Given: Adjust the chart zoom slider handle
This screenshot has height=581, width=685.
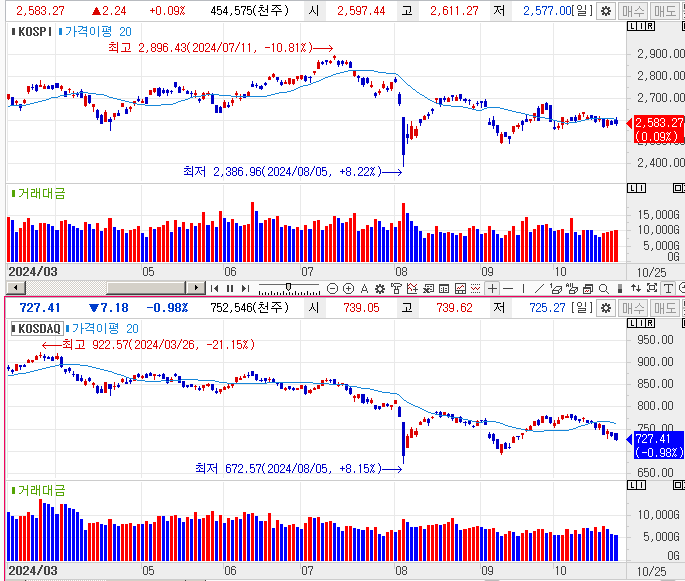Looking at the screenshot, I should 288,287.
